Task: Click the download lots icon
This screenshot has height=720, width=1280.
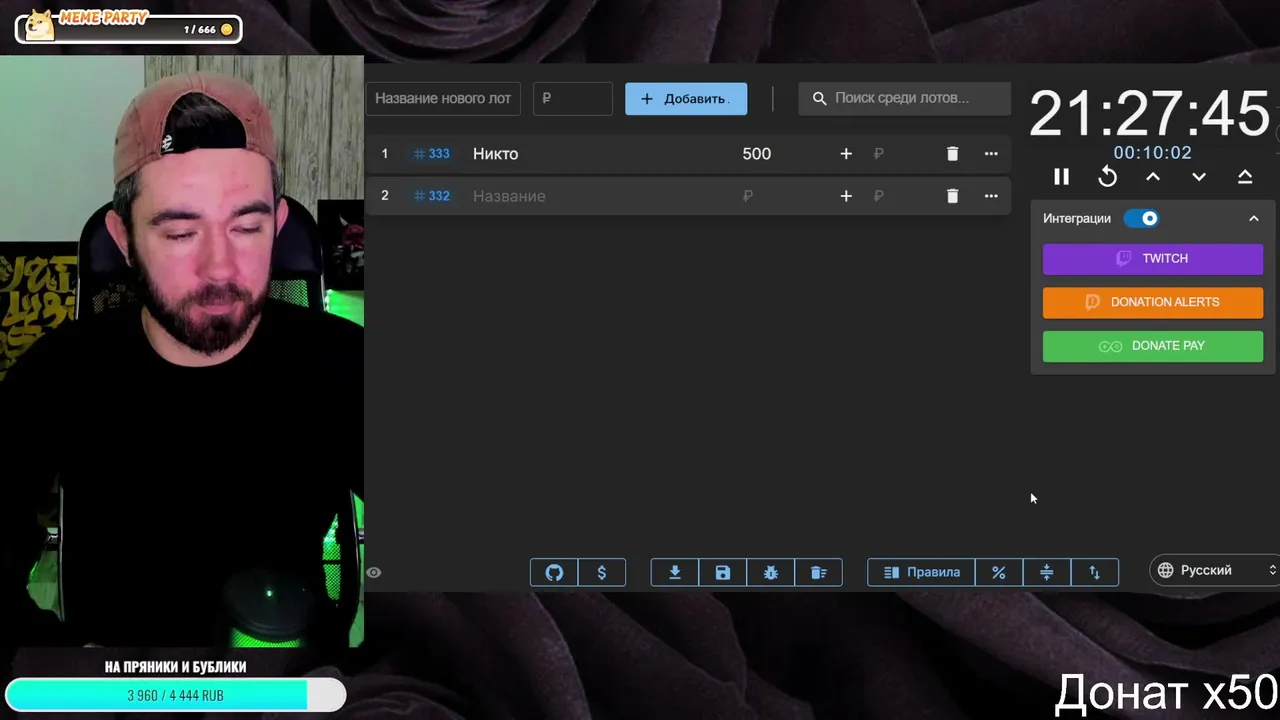Action: pos(675,572)
